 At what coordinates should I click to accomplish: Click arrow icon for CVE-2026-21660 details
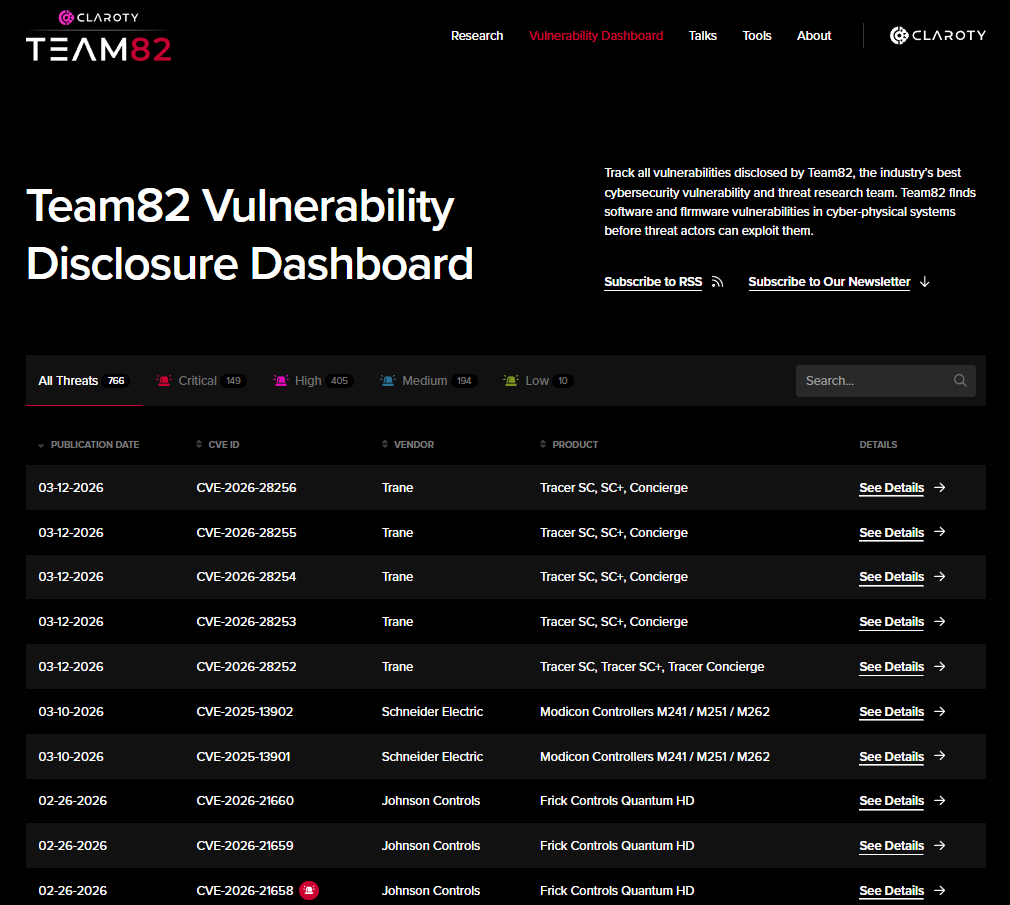pos(940,801)
